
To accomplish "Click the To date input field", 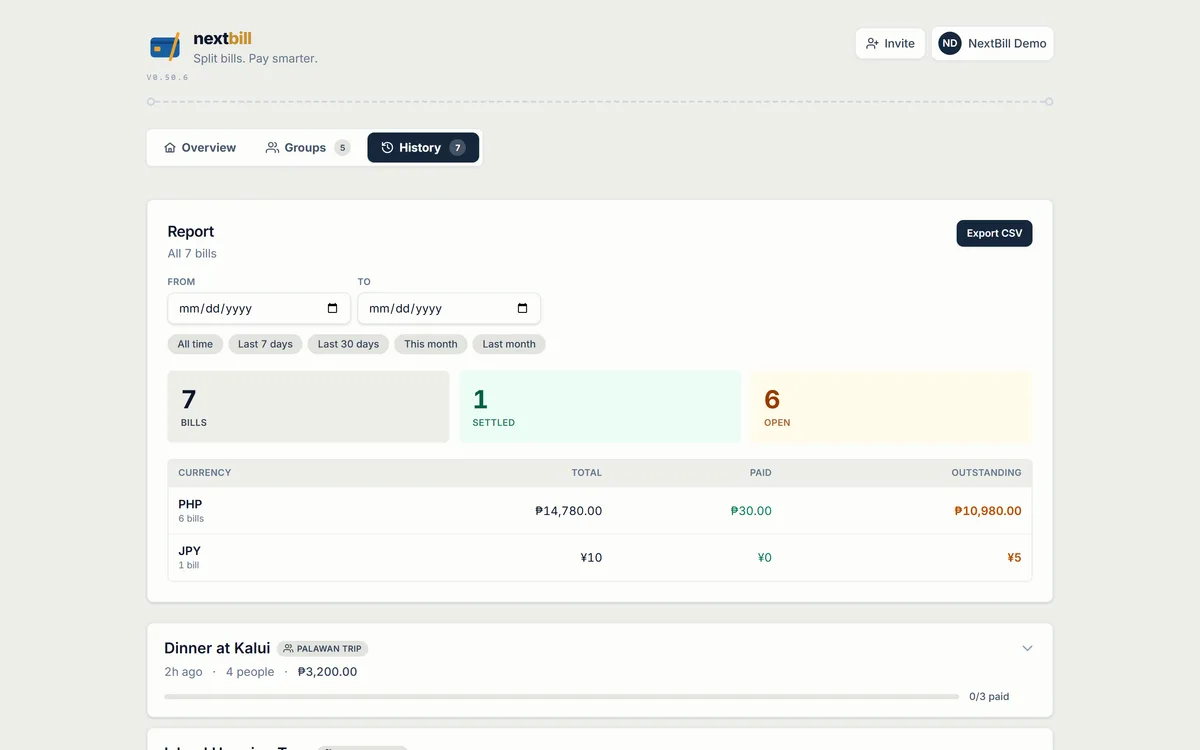I will point(449,309).
